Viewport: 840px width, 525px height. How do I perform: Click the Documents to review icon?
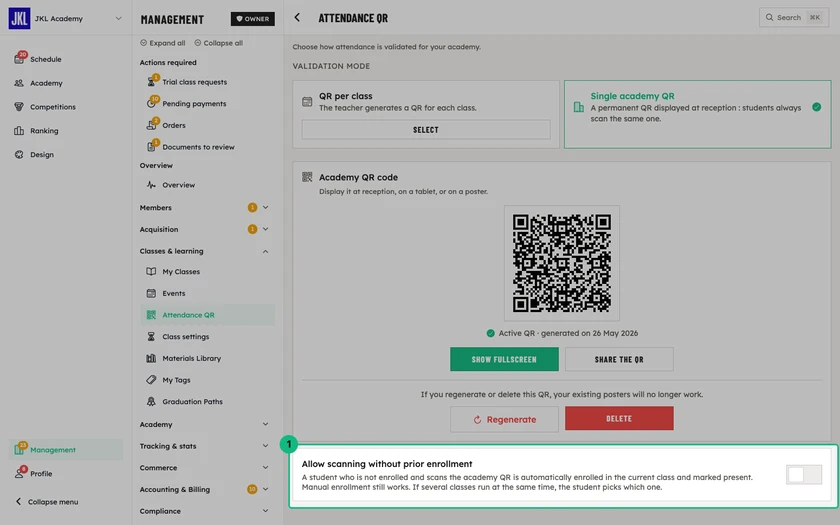[x=152, y=147]
